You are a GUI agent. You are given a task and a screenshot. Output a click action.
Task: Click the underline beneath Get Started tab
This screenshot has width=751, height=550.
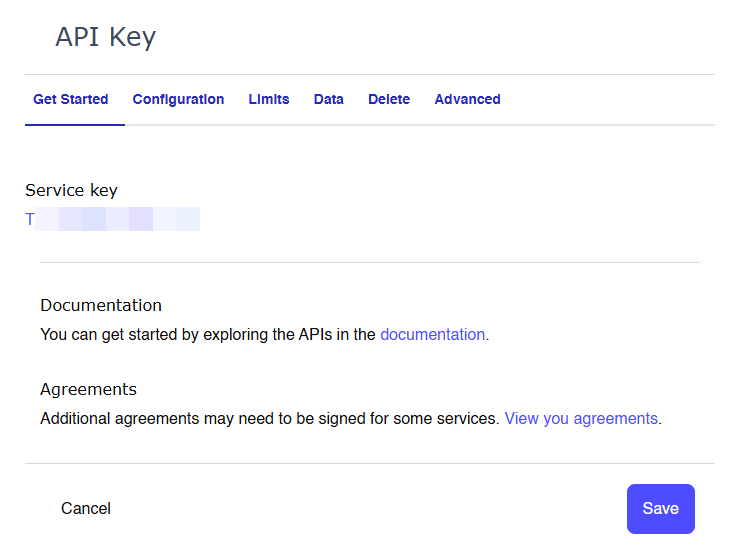click(x=75, y=125)
